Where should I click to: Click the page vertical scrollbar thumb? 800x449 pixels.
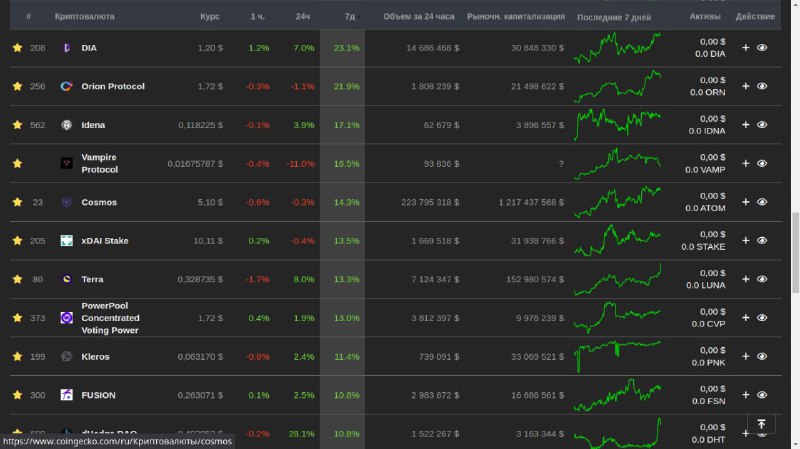tap(795, 253)
